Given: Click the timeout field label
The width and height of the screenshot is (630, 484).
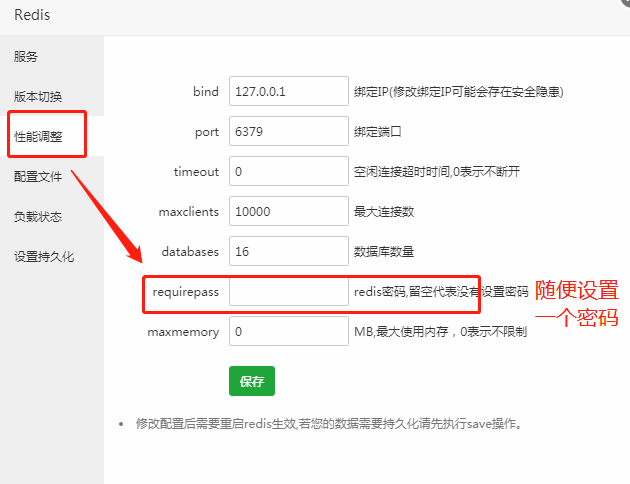Looking at the screenshot, I should (x=196, y=172).
